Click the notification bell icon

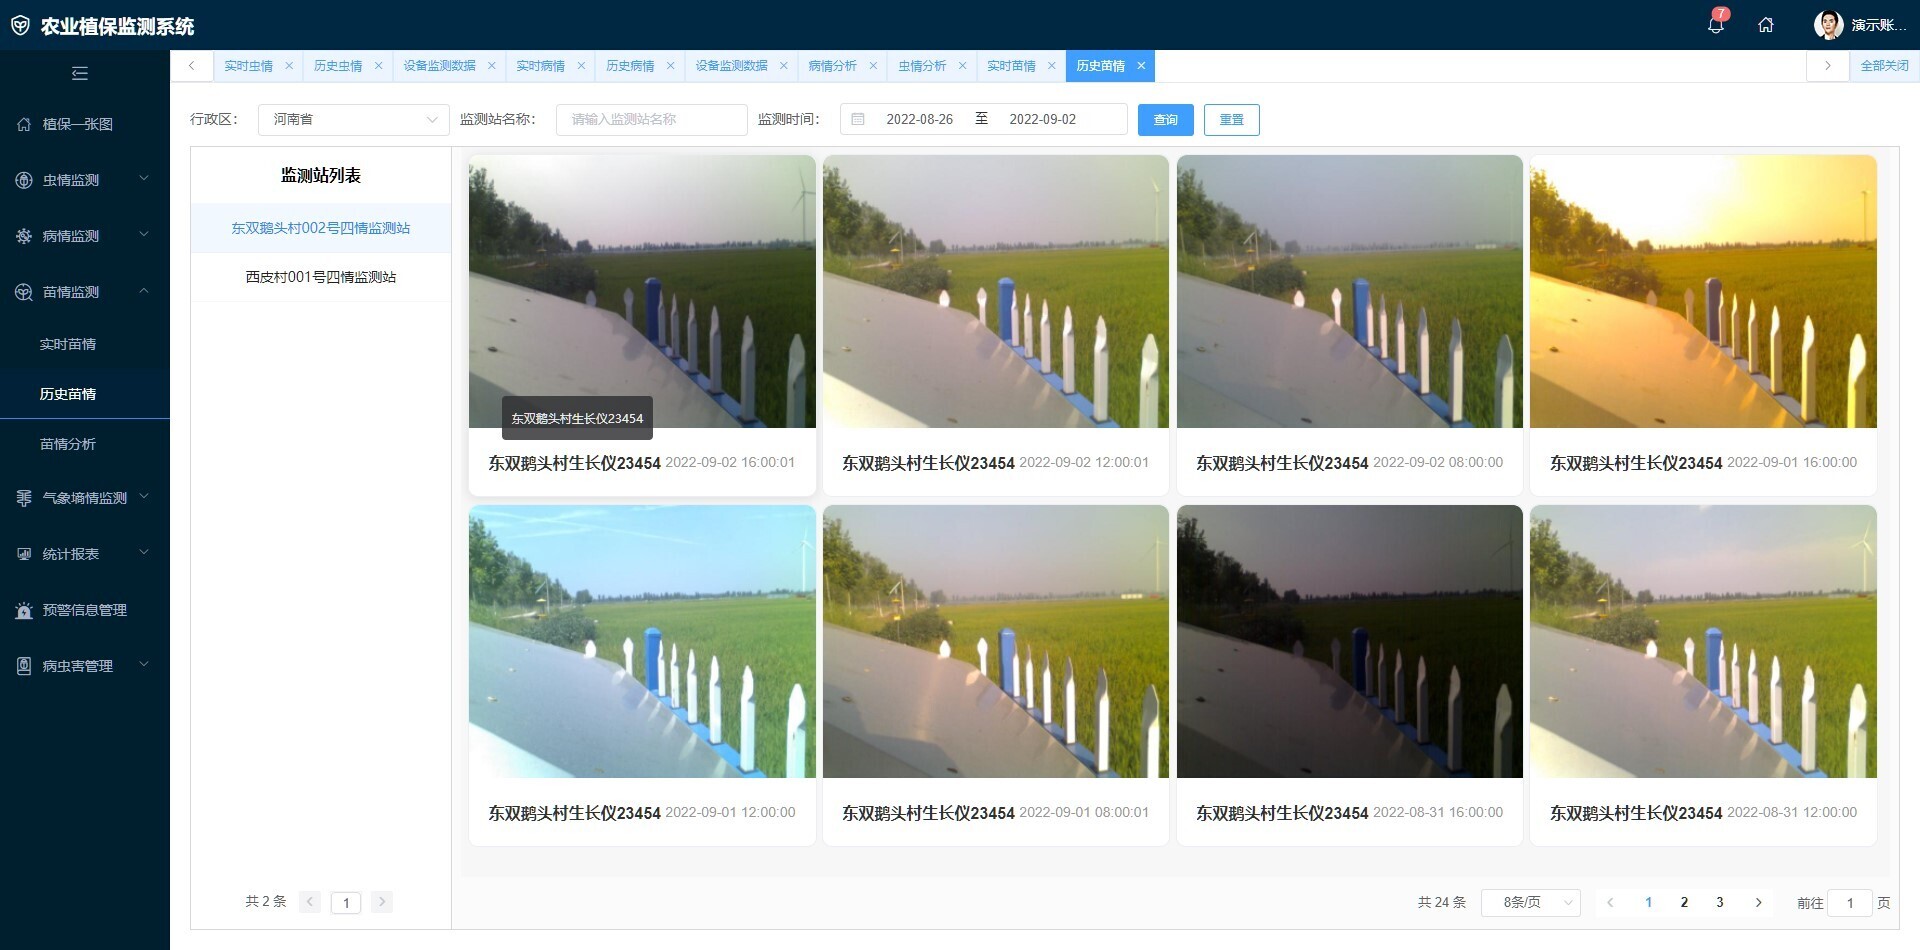click(x=1715, y=25)
